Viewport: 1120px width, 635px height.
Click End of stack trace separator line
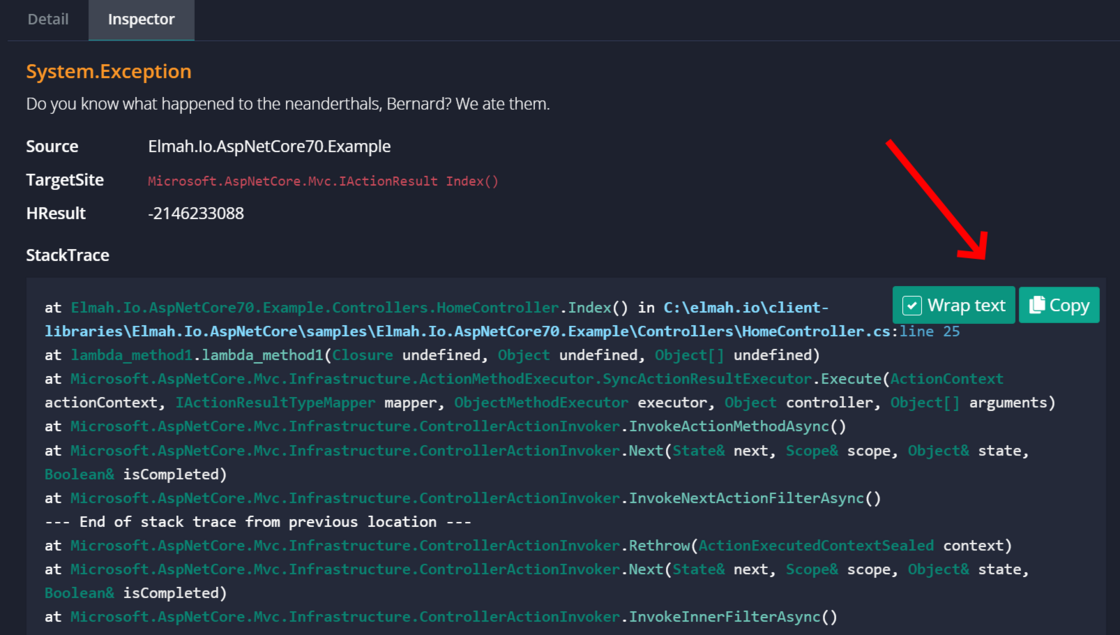click(258, 522)
